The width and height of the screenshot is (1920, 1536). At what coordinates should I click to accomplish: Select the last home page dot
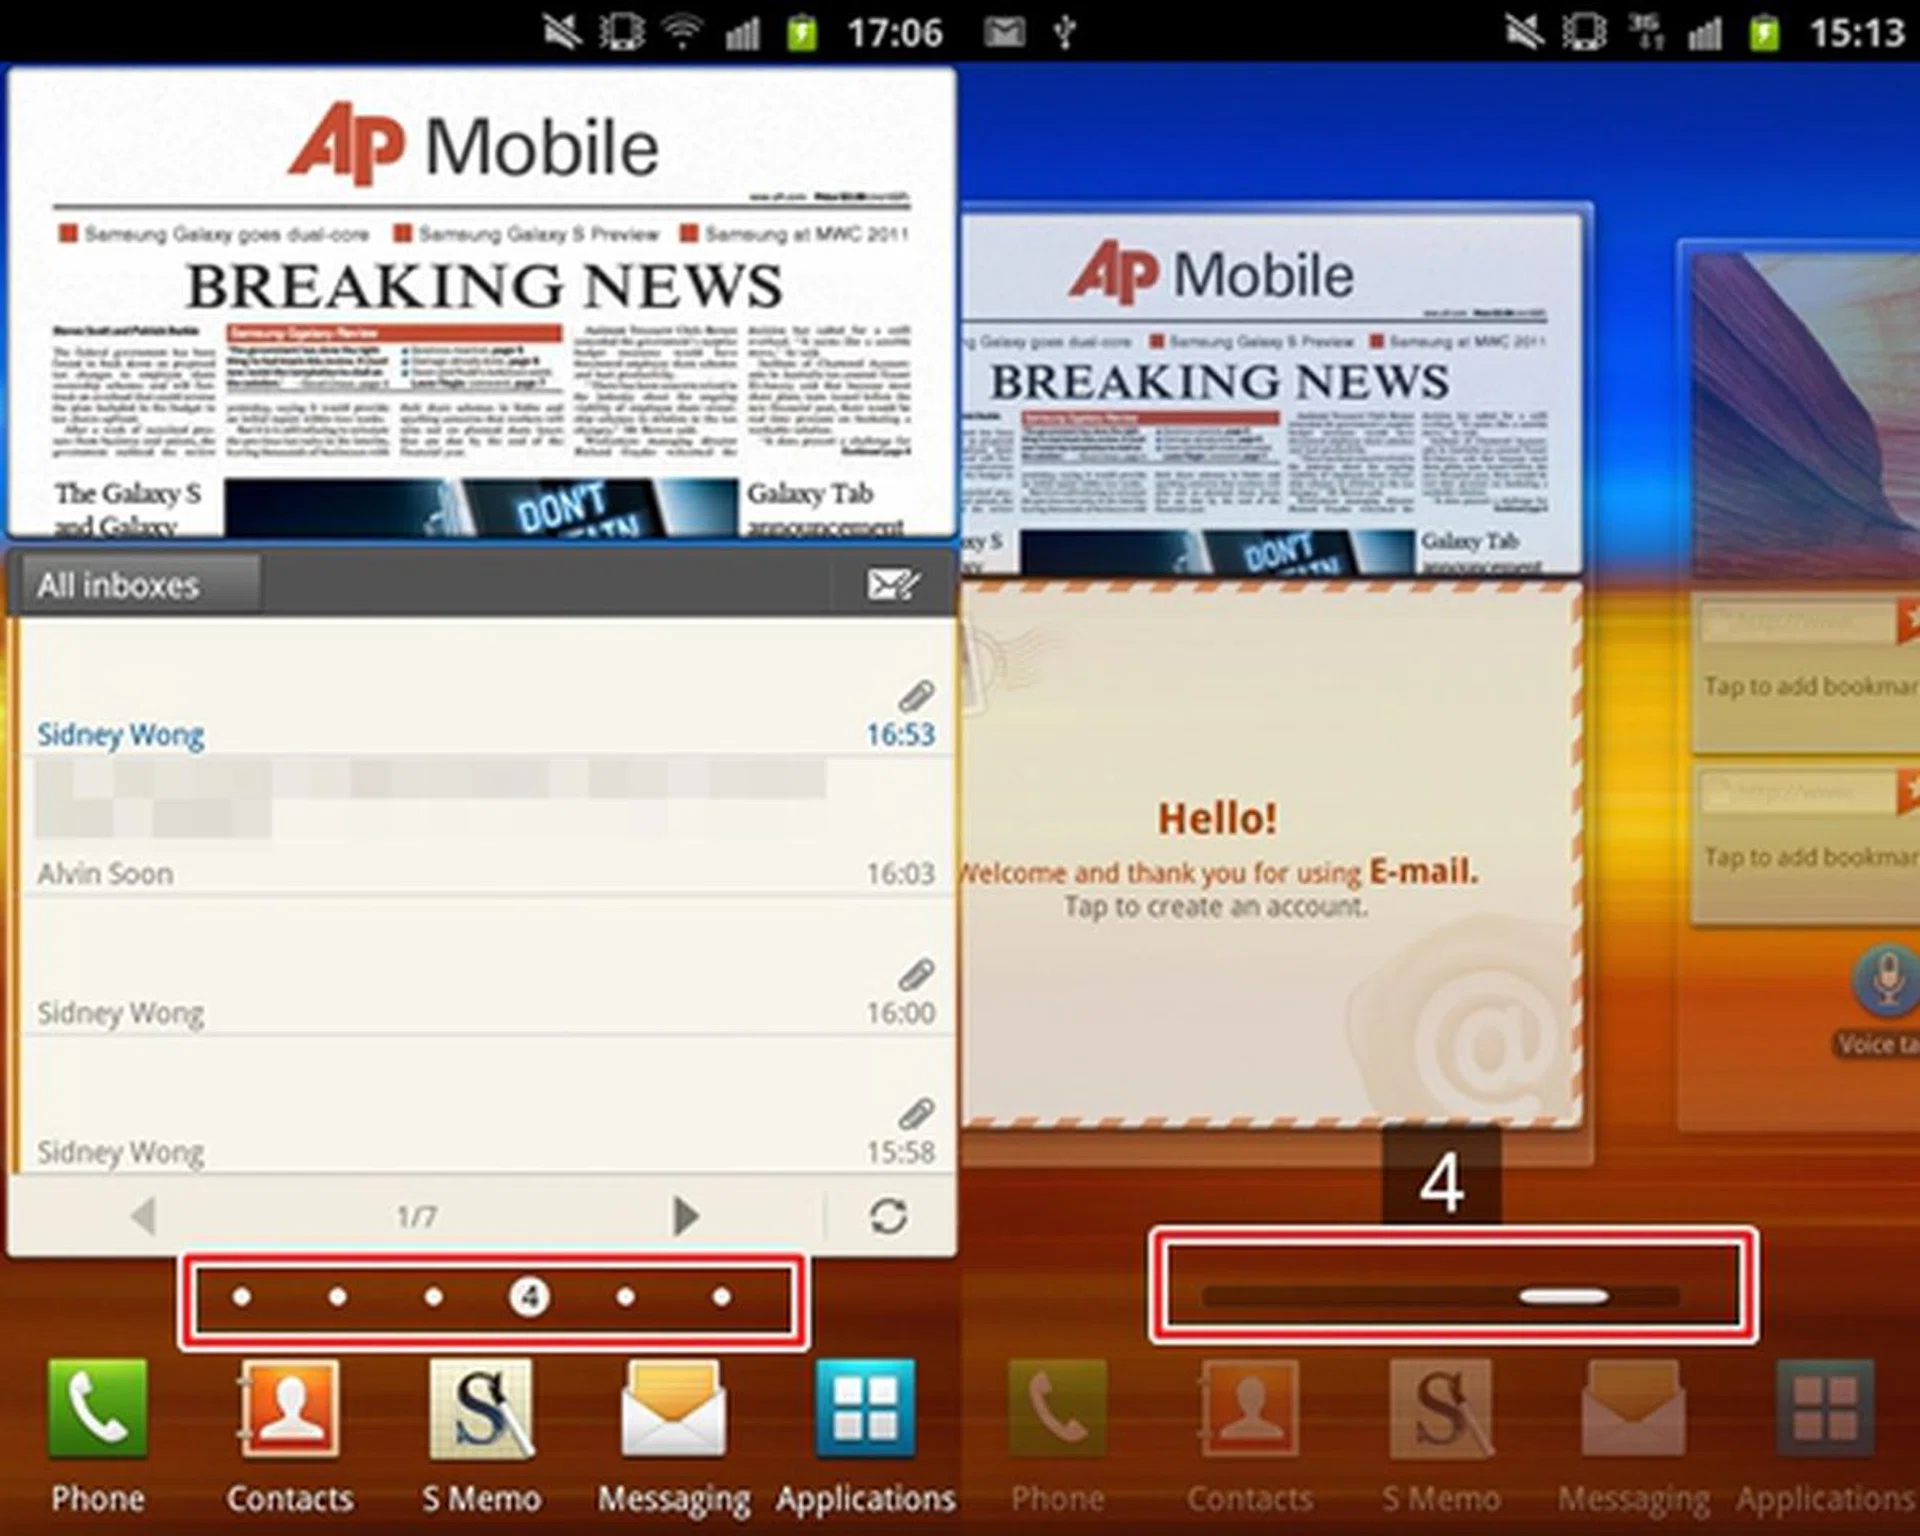pyautogui.click(x=721, y=1297)
